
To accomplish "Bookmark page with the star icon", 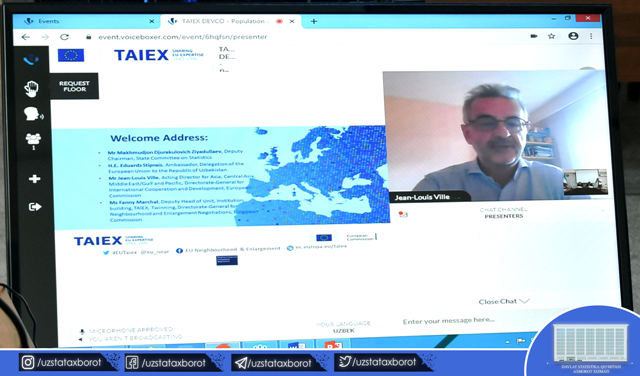I will click(x=551, y=36).
